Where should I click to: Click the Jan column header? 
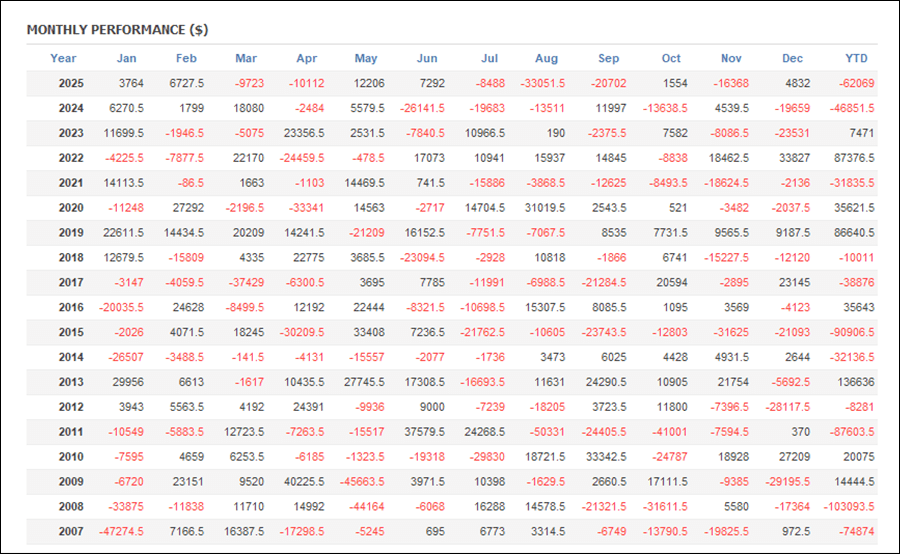click(x=126, y=58)
